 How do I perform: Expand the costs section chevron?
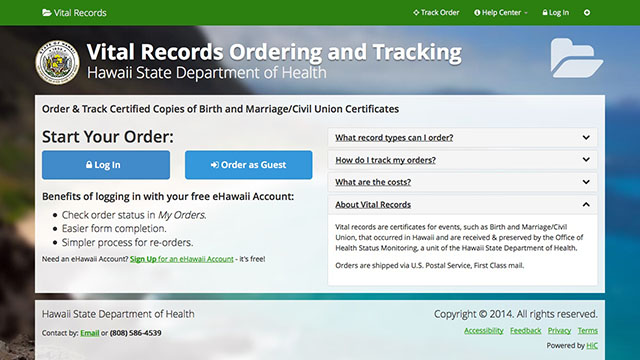pos(586,182)
